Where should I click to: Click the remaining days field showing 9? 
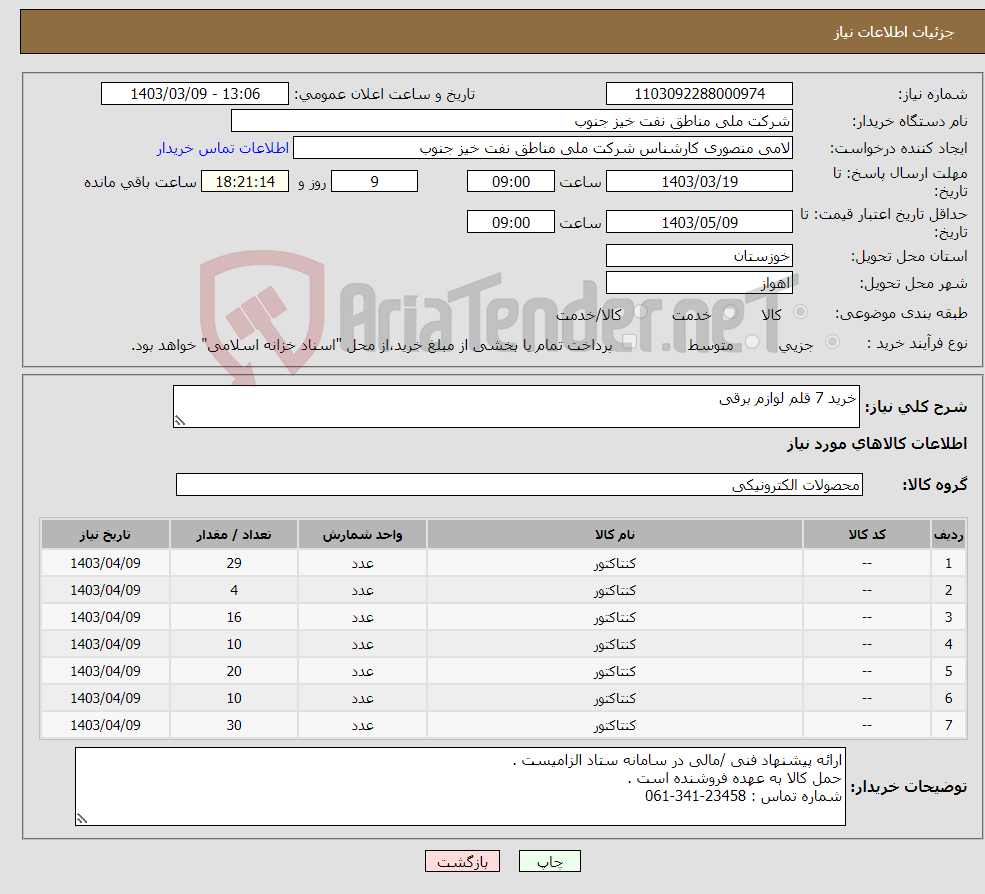coord(374,182)
